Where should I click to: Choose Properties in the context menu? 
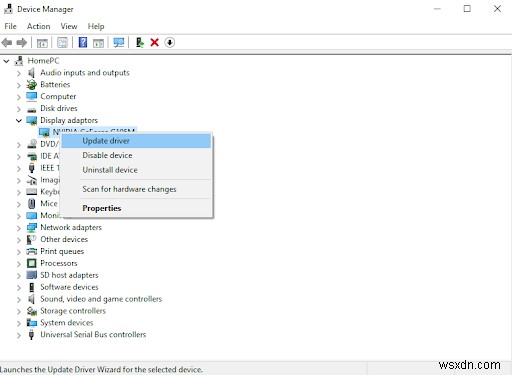(x=137, y=208)
